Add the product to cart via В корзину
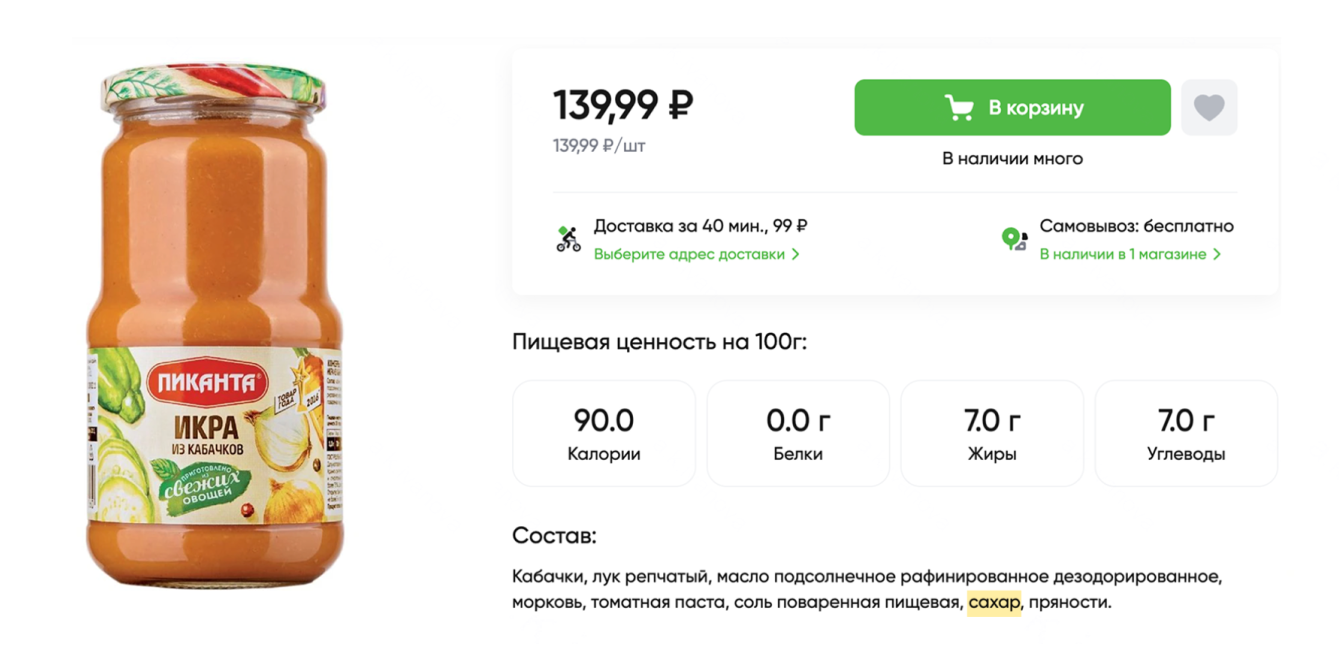1339x647 pixels. pos(1012,106)
